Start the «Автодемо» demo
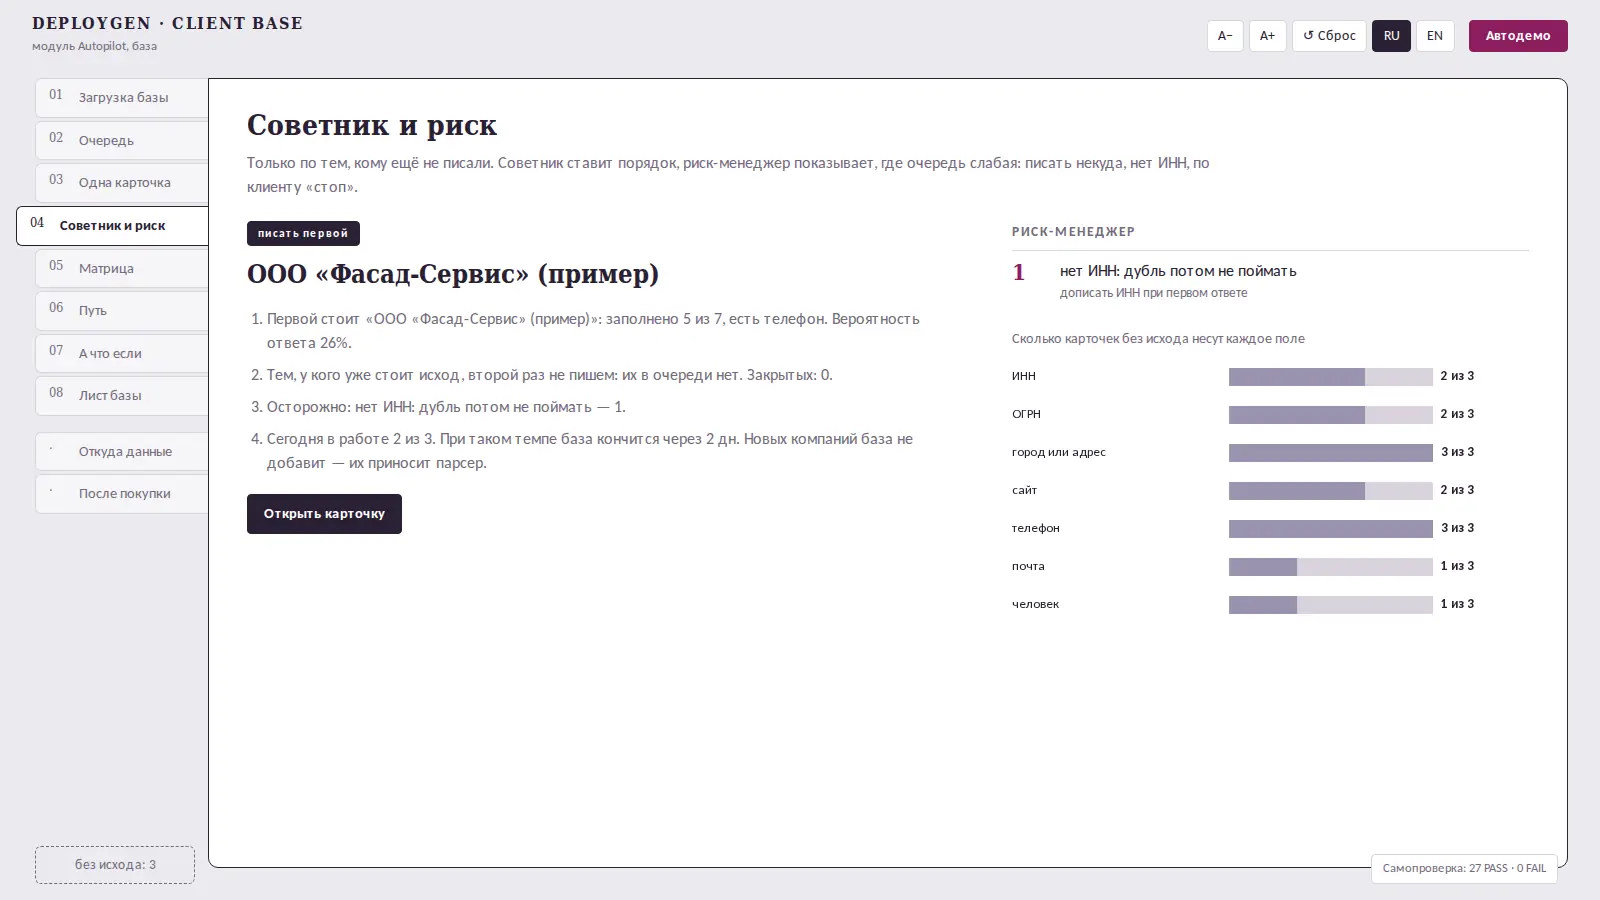The width and height of the screenshot is (1600, 900). [x=1518, y=36]
